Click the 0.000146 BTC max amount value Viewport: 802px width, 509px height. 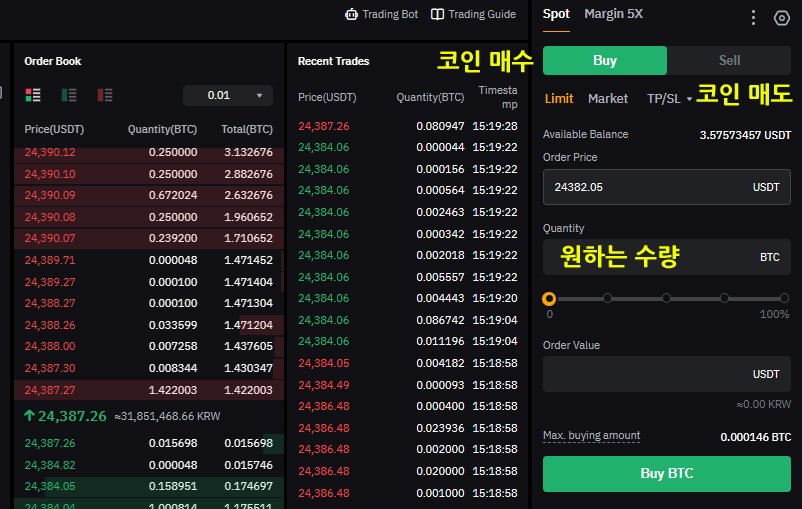coord(755,437)
